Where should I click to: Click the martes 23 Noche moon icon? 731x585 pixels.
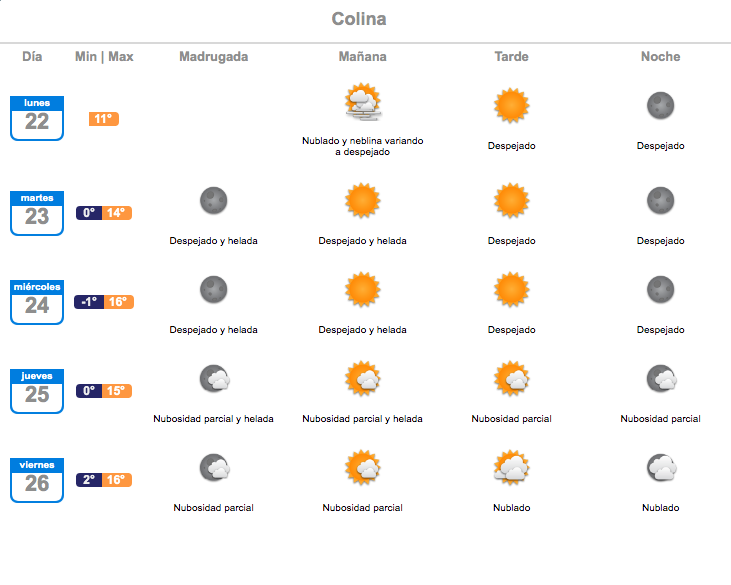661,201
